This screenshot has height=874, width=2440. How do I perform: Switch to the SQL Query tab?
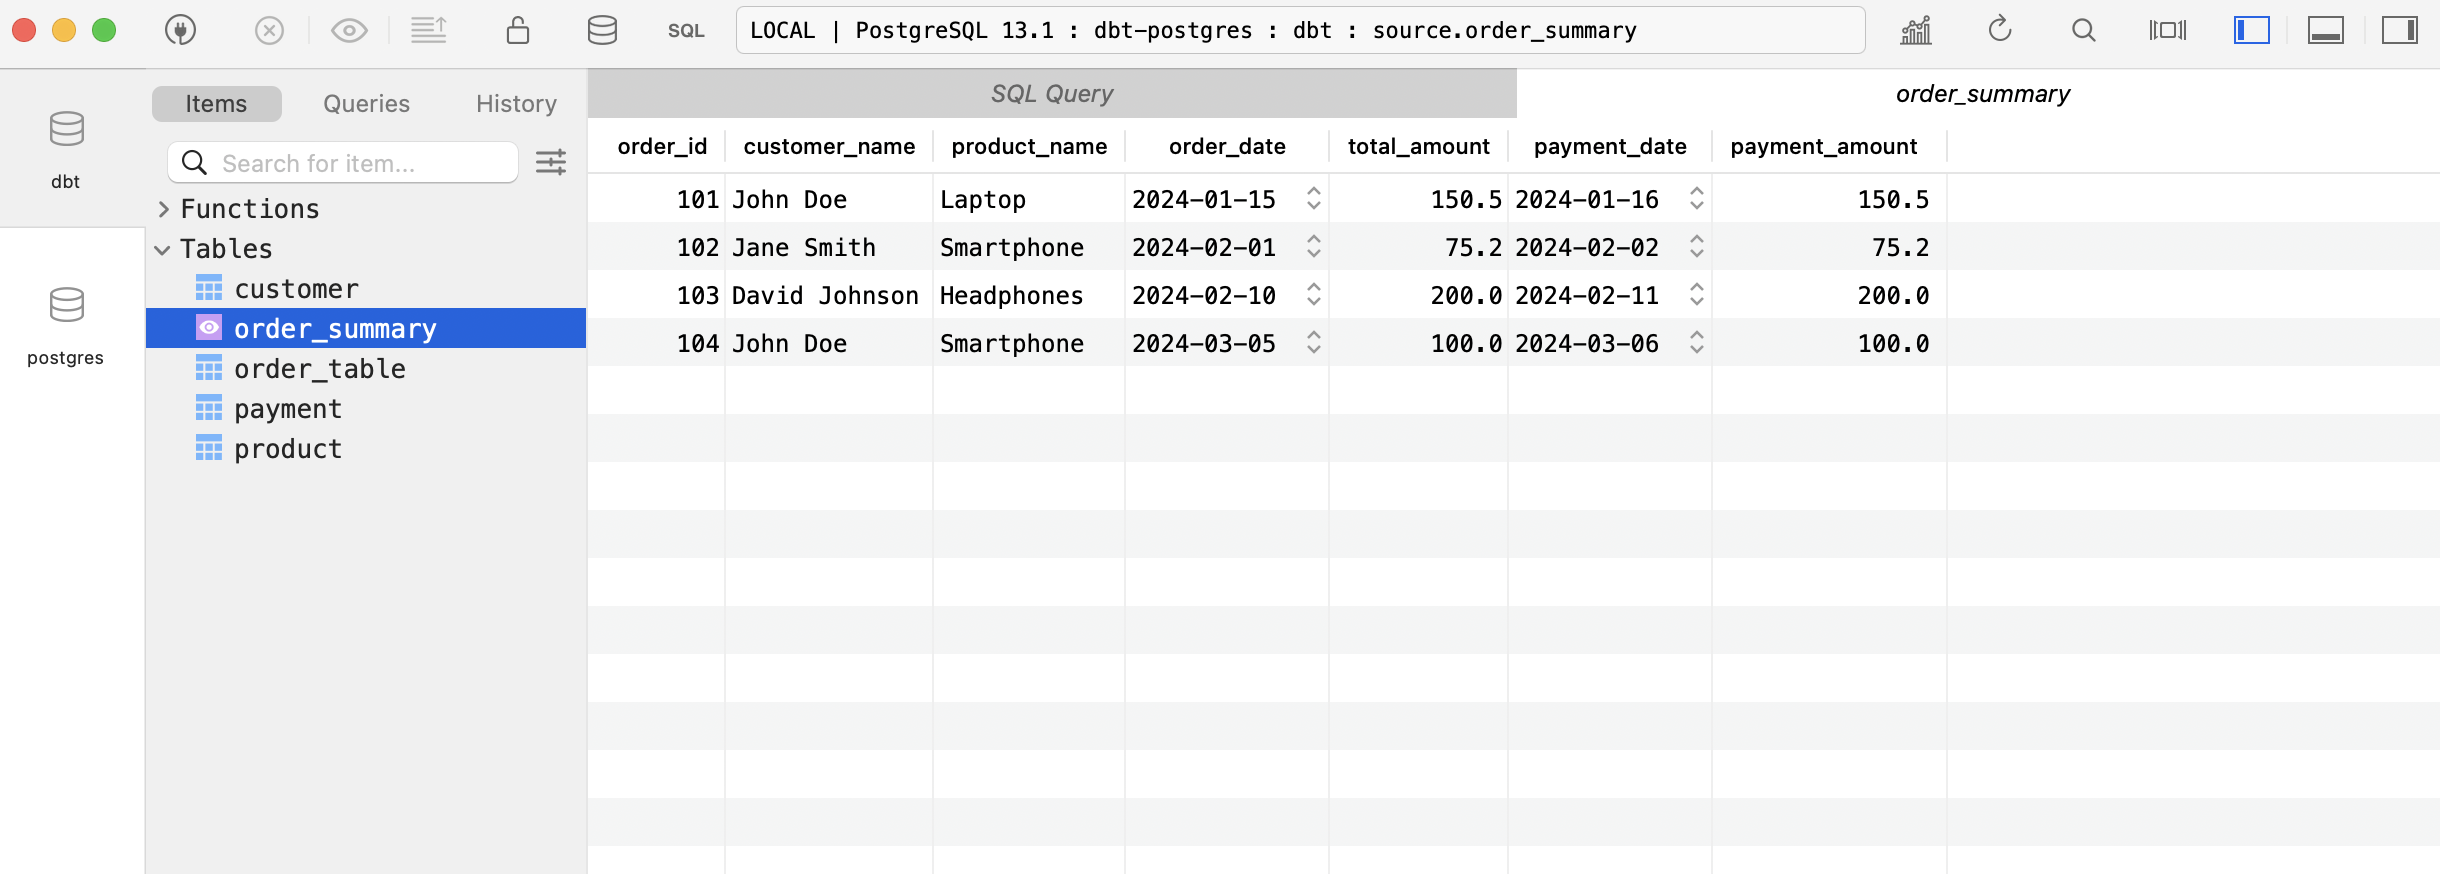pyautogui.click(x=1052, y=94)
